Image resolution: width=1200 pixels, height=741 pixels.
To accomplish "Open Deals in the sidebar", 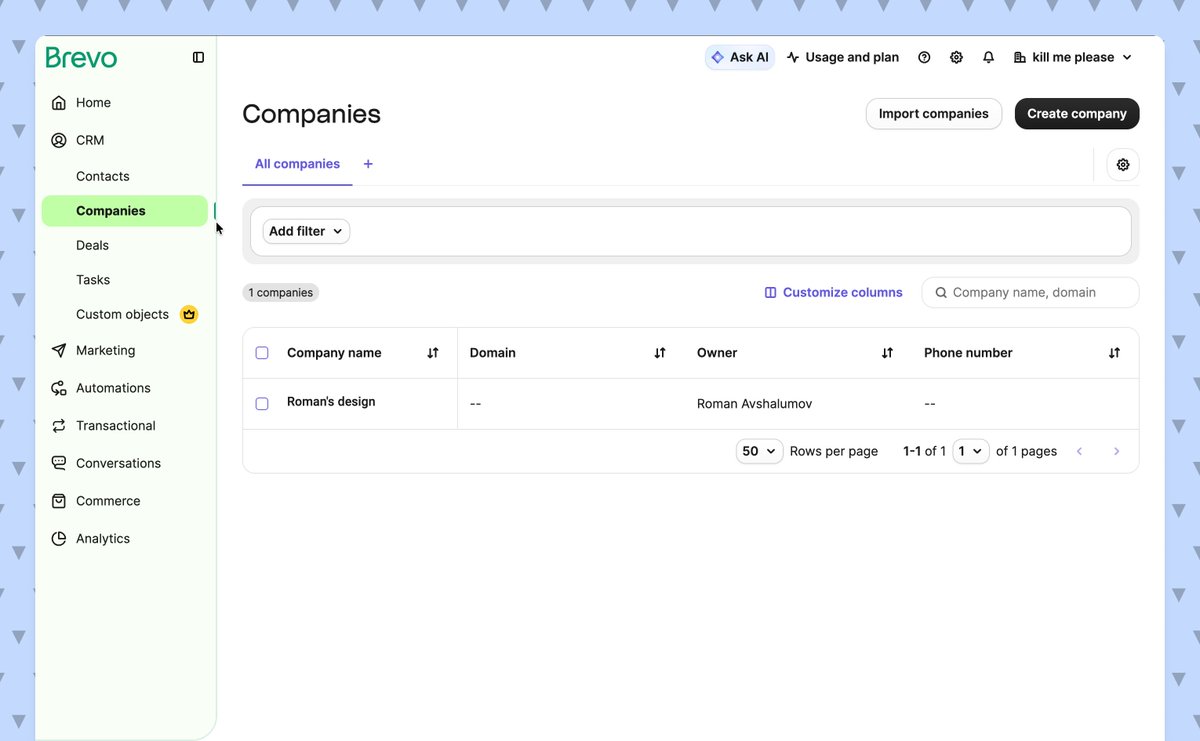I will 92,246.
